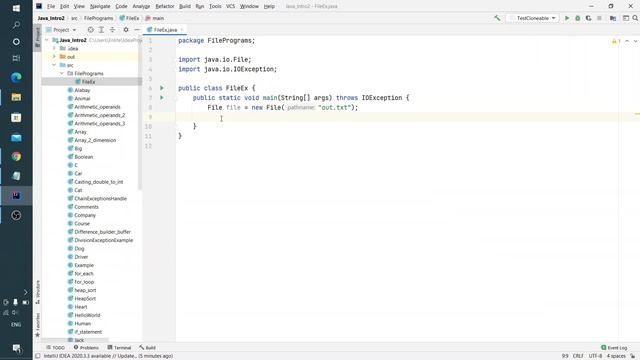Open the VCS menu
This screenshot has width=640, height=360.
231,6
